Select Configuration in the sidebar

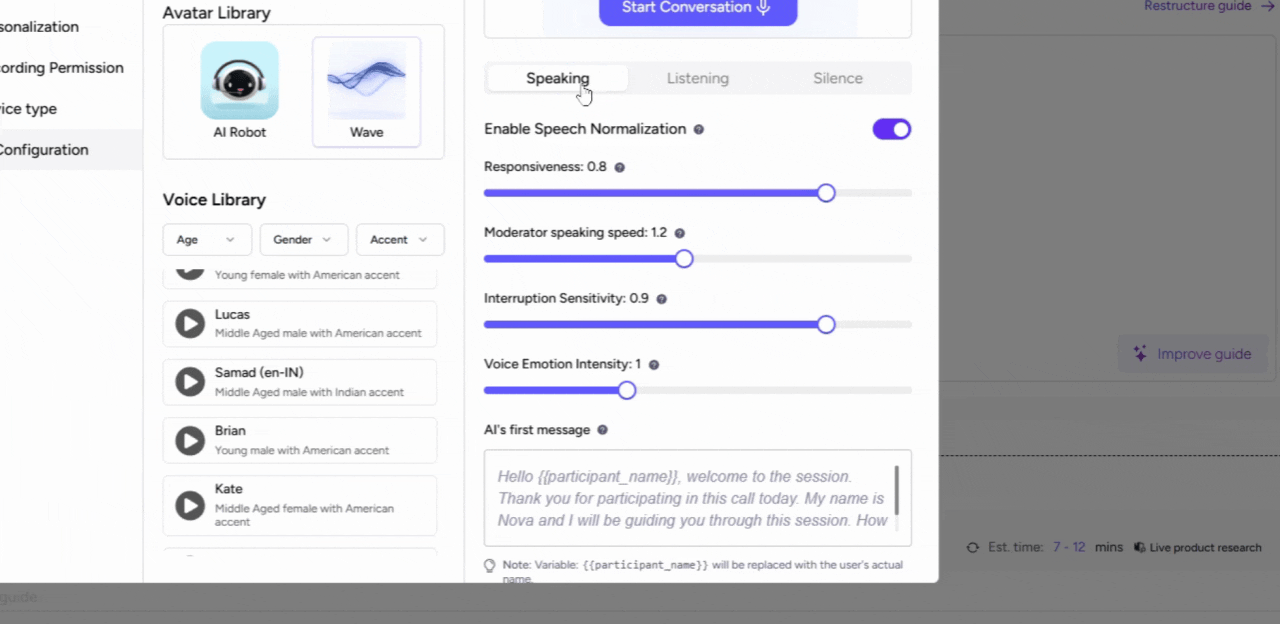click(x=44, y=149)
